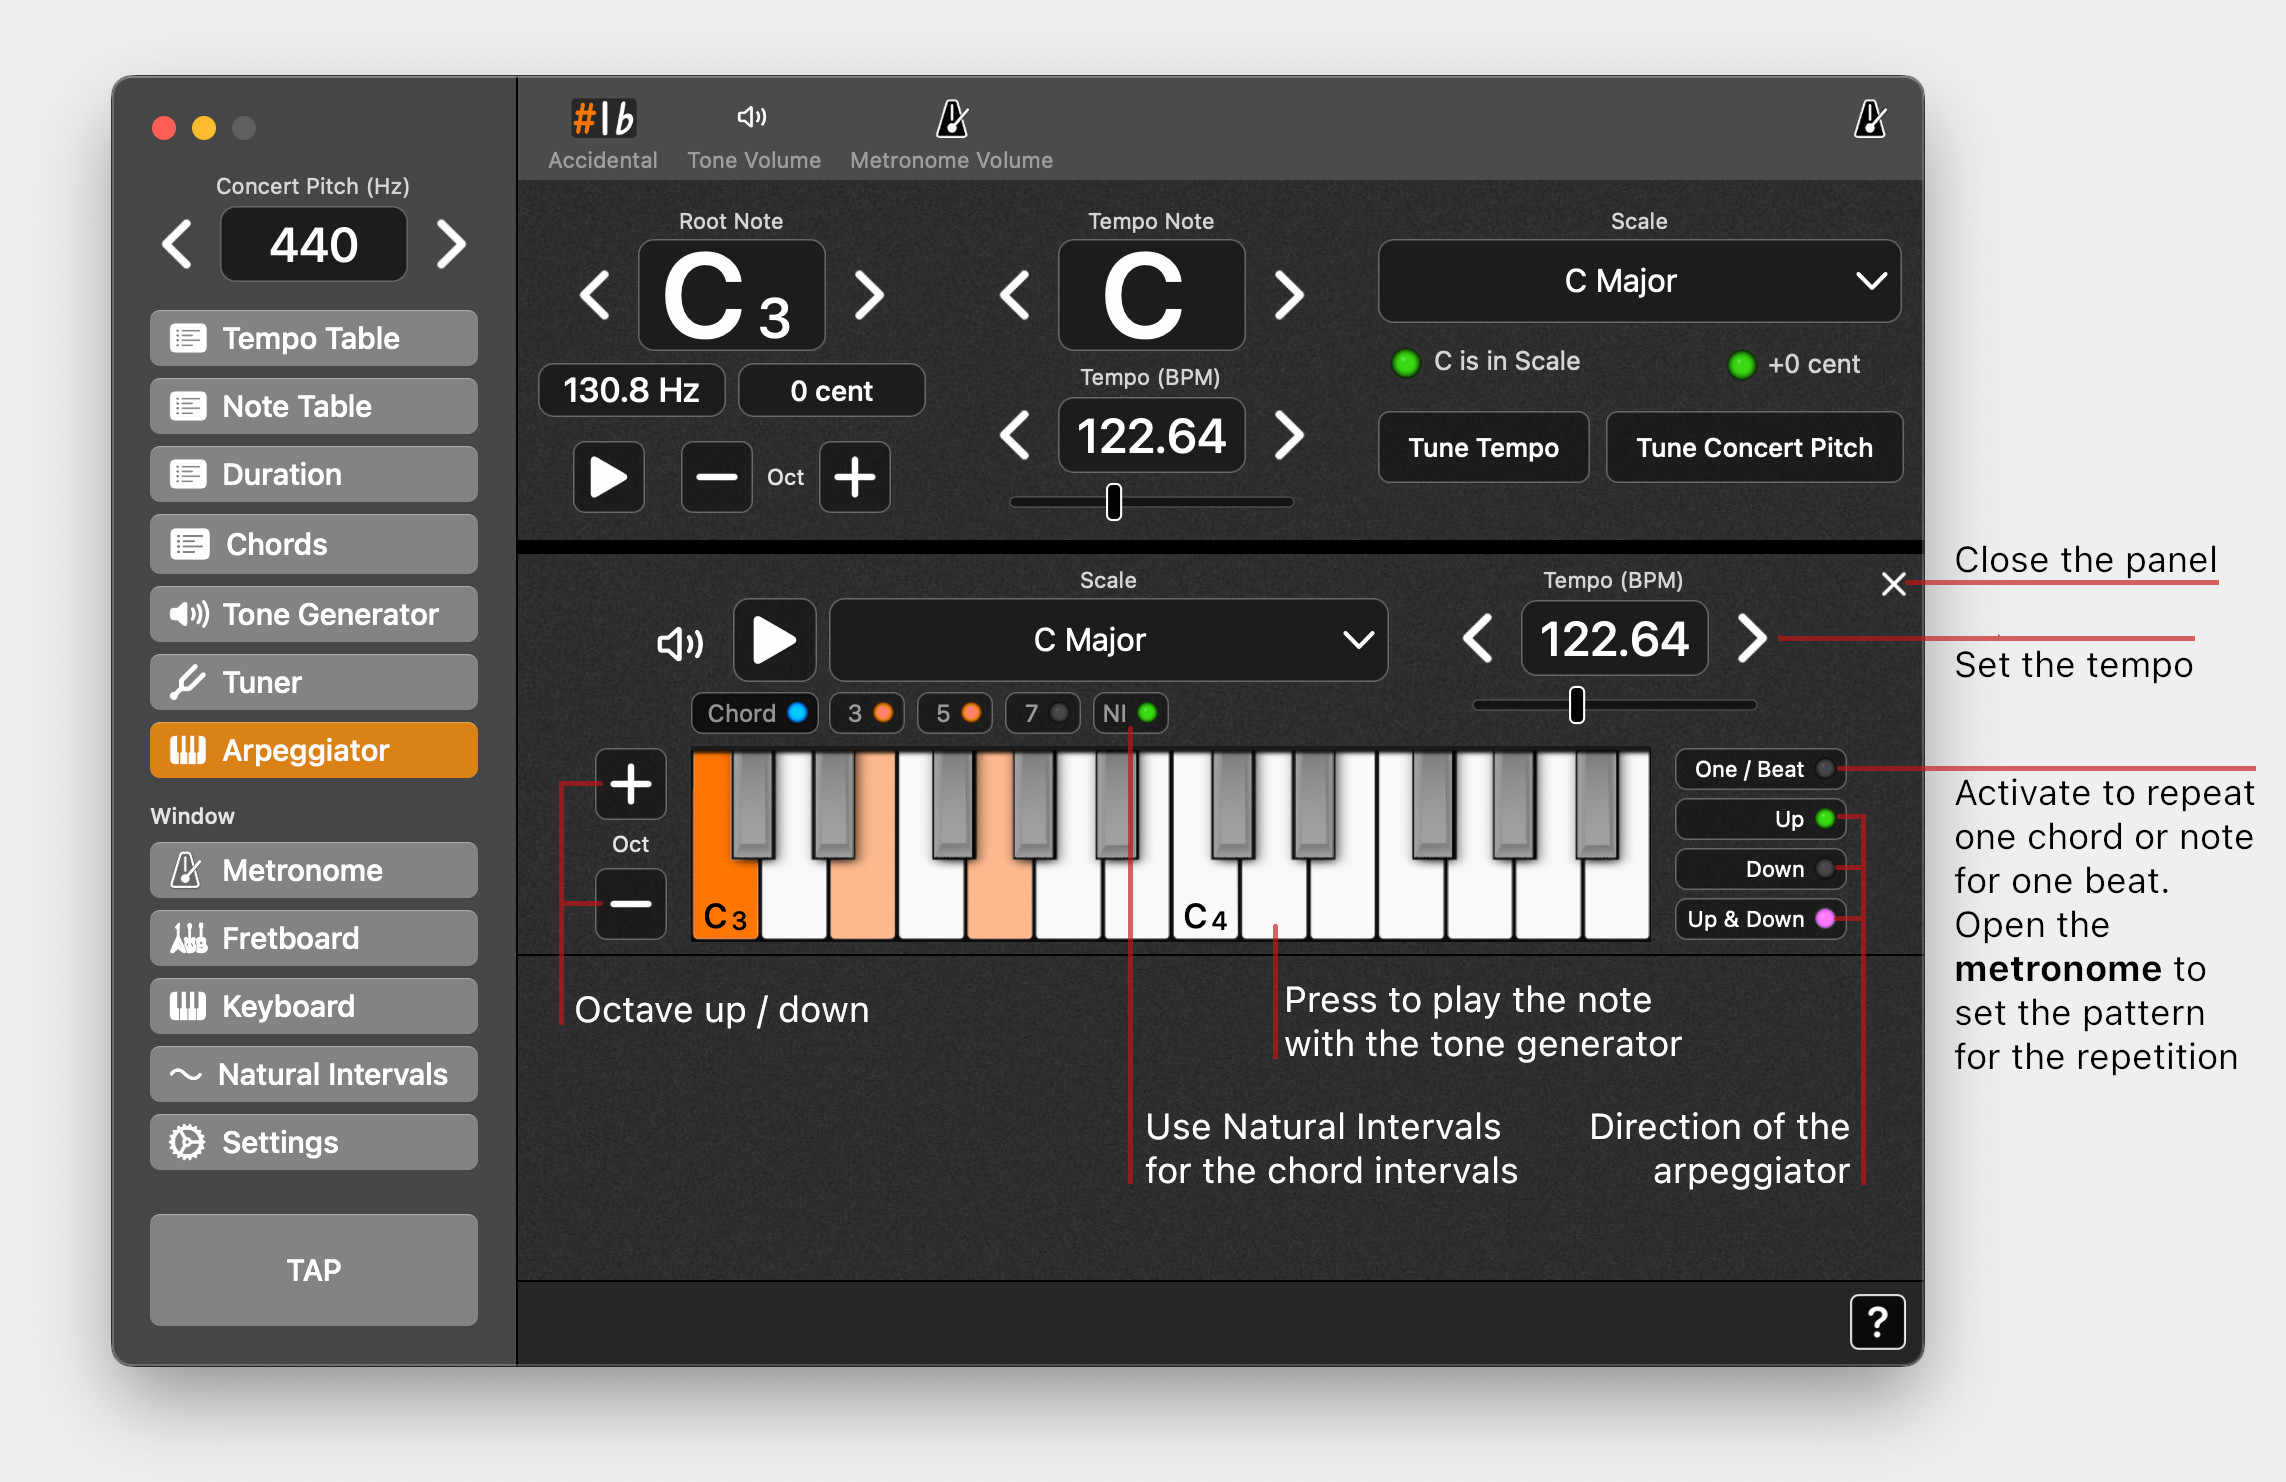Select next root note
This screenshot has height=1482, width=2286.
pyautogui.click(x=869, y=295)
